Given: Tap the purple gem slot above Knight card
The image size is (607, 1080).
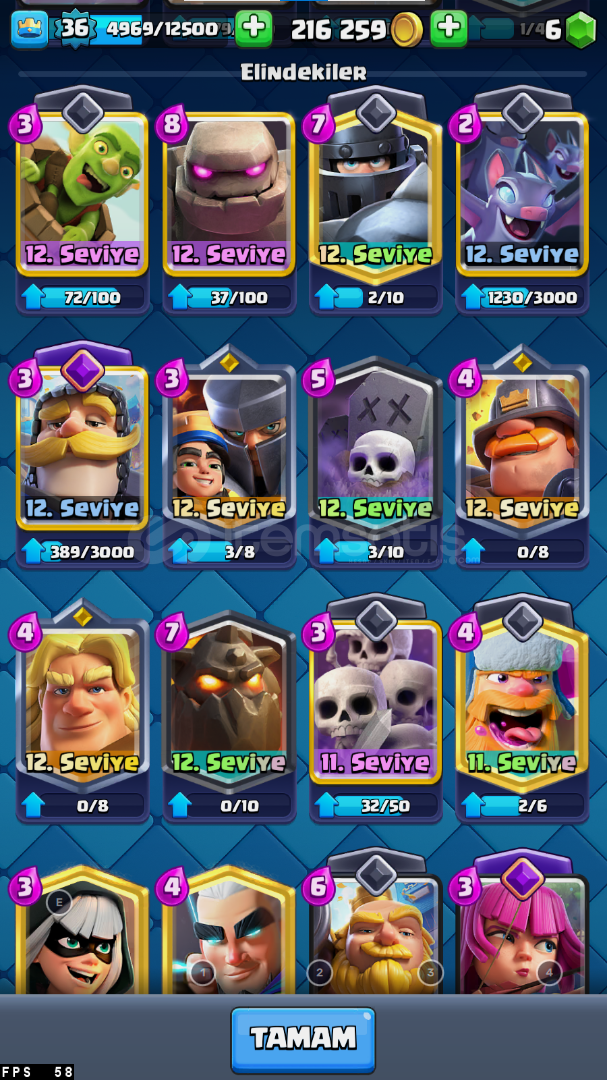Looking at the screenshot, I should 83,370.
